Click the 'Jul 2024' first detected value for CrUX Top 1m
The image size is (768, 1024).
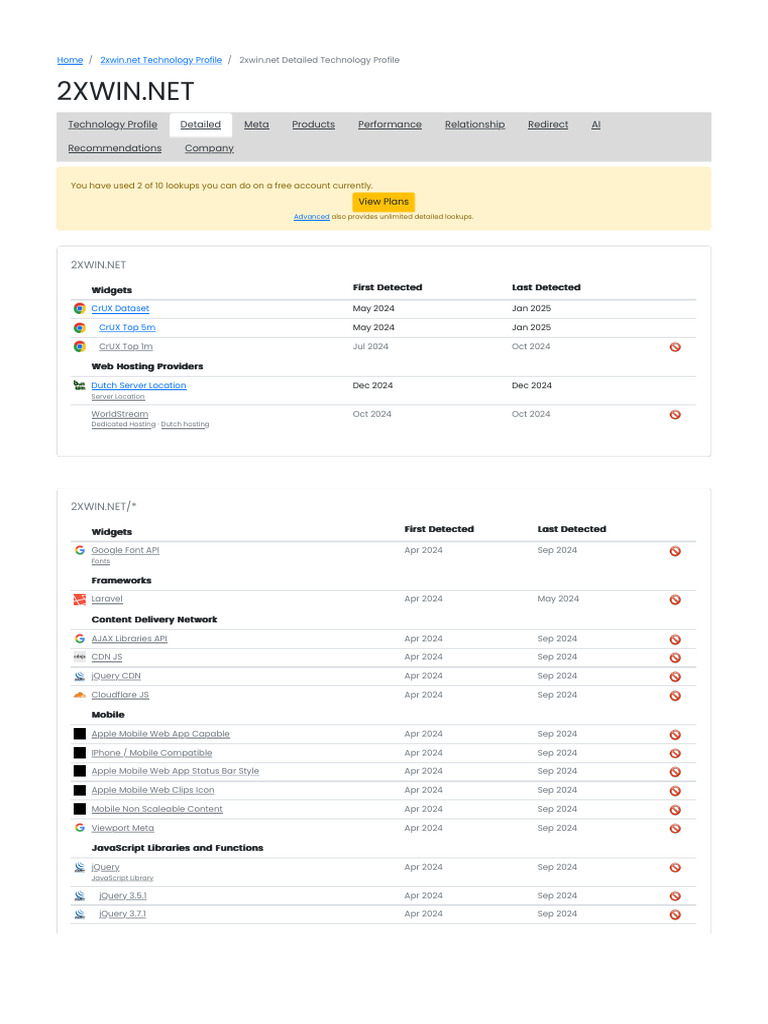pyautogui.click(x=370, y=346)
